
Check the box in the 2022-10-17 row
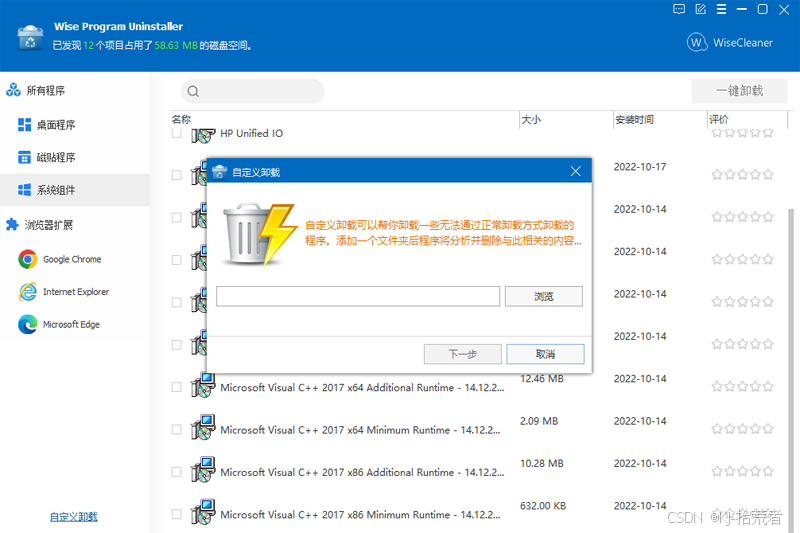pyautogui.click(x=177, y=175)
